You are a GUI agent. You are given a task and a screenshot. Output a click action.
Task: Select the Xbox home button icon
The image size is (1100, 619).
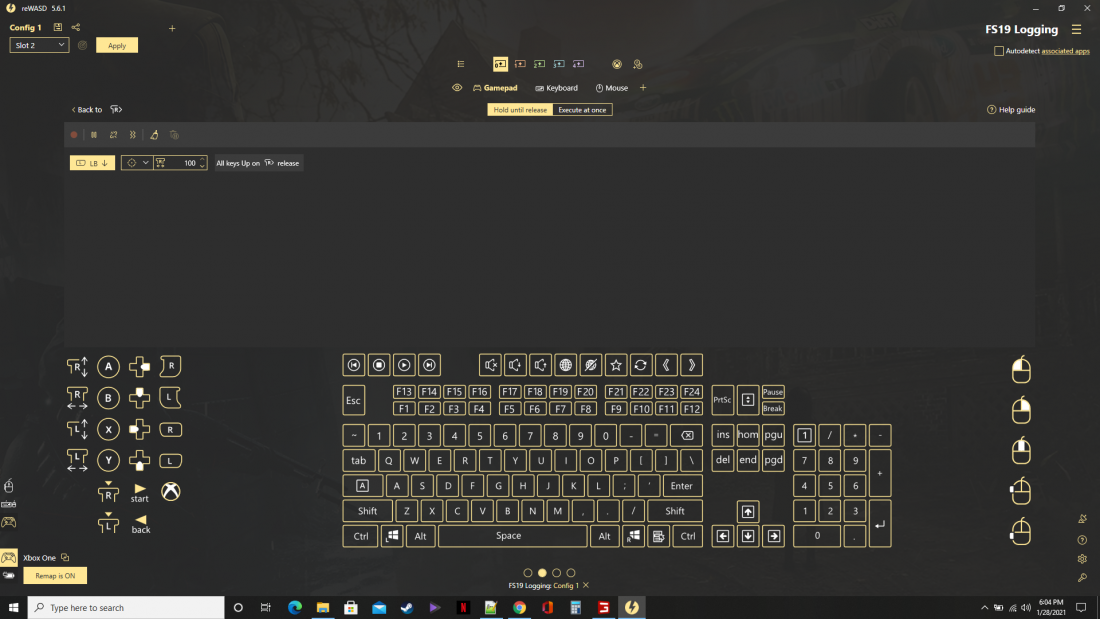pyautogui.click(x=171, y=492)
